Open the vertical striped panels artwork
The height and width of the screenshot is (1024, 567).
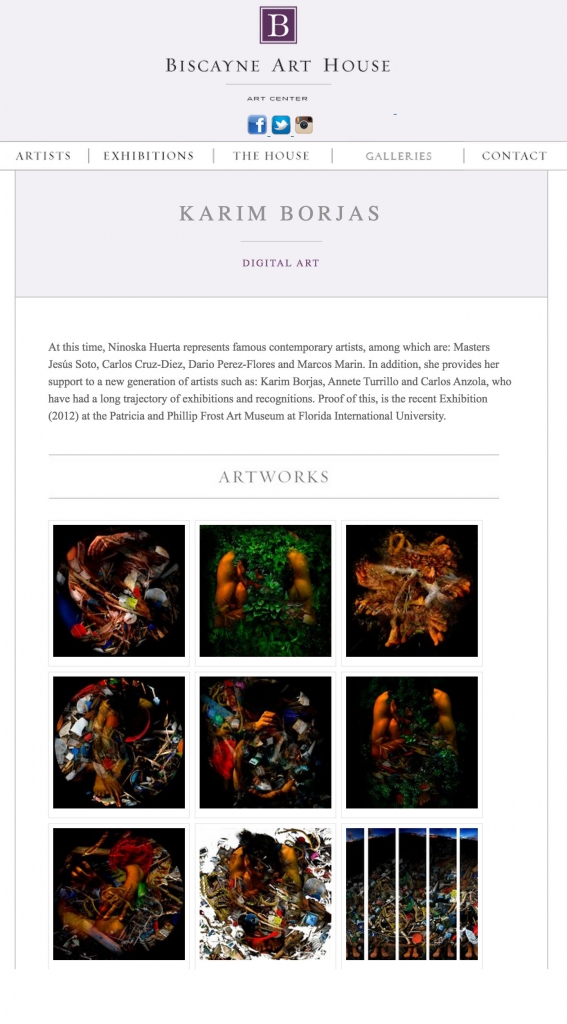click(x=412, y=893)
